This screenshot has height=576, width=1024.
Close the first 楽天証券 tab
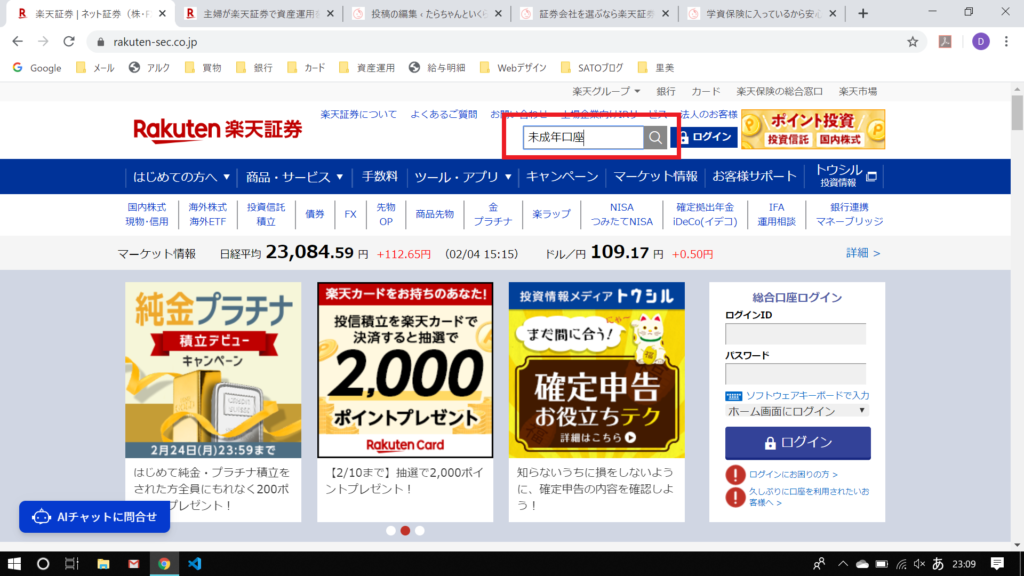(163, 14)
